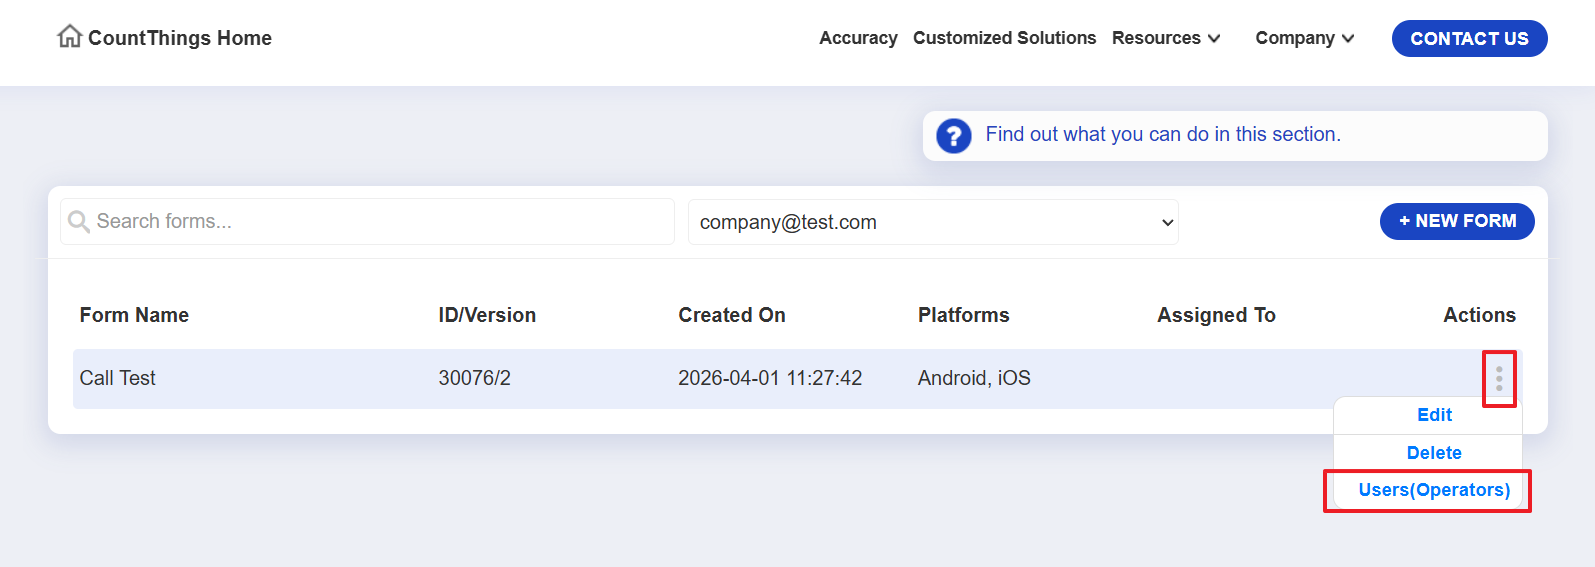
Task: Expand the Company menu chevron
Action: [x=1348, y=39]
